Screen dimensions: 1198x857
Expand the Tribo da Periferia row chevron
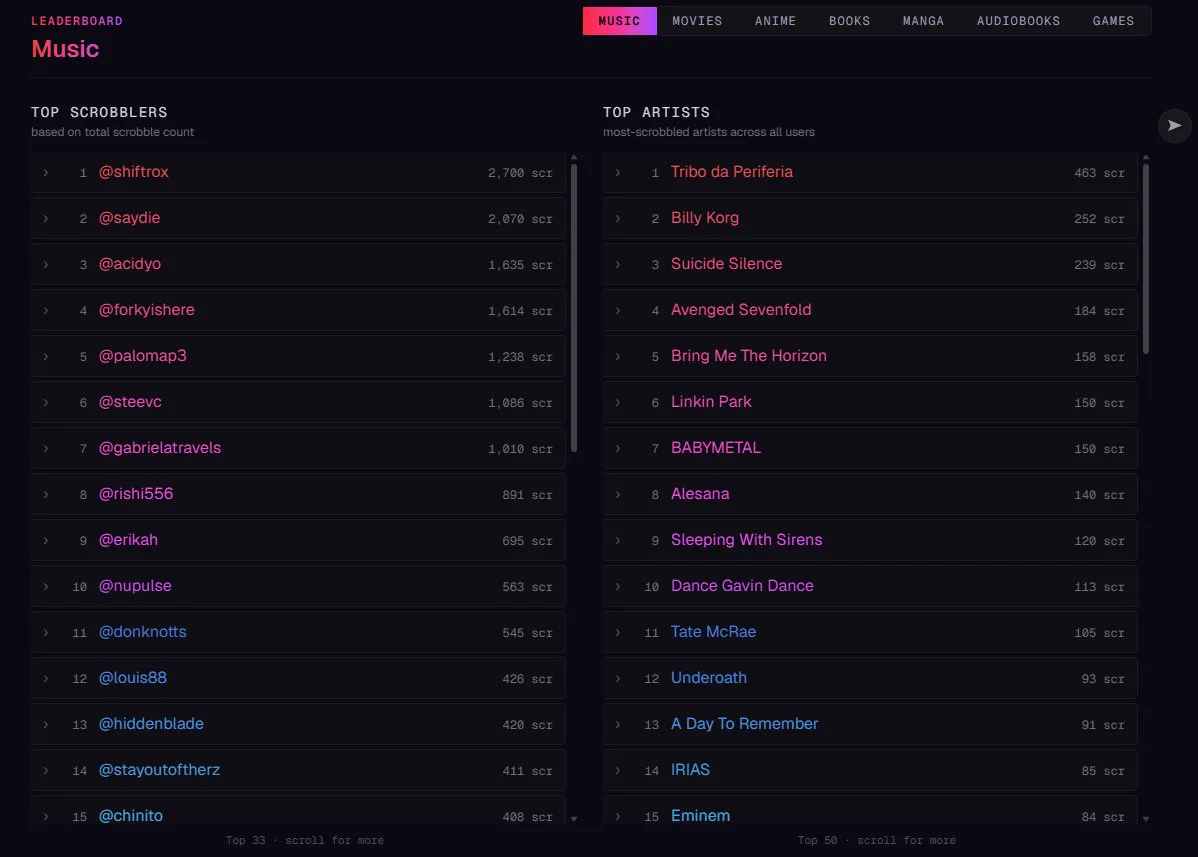pyautogui.click(x=617, y=173)
